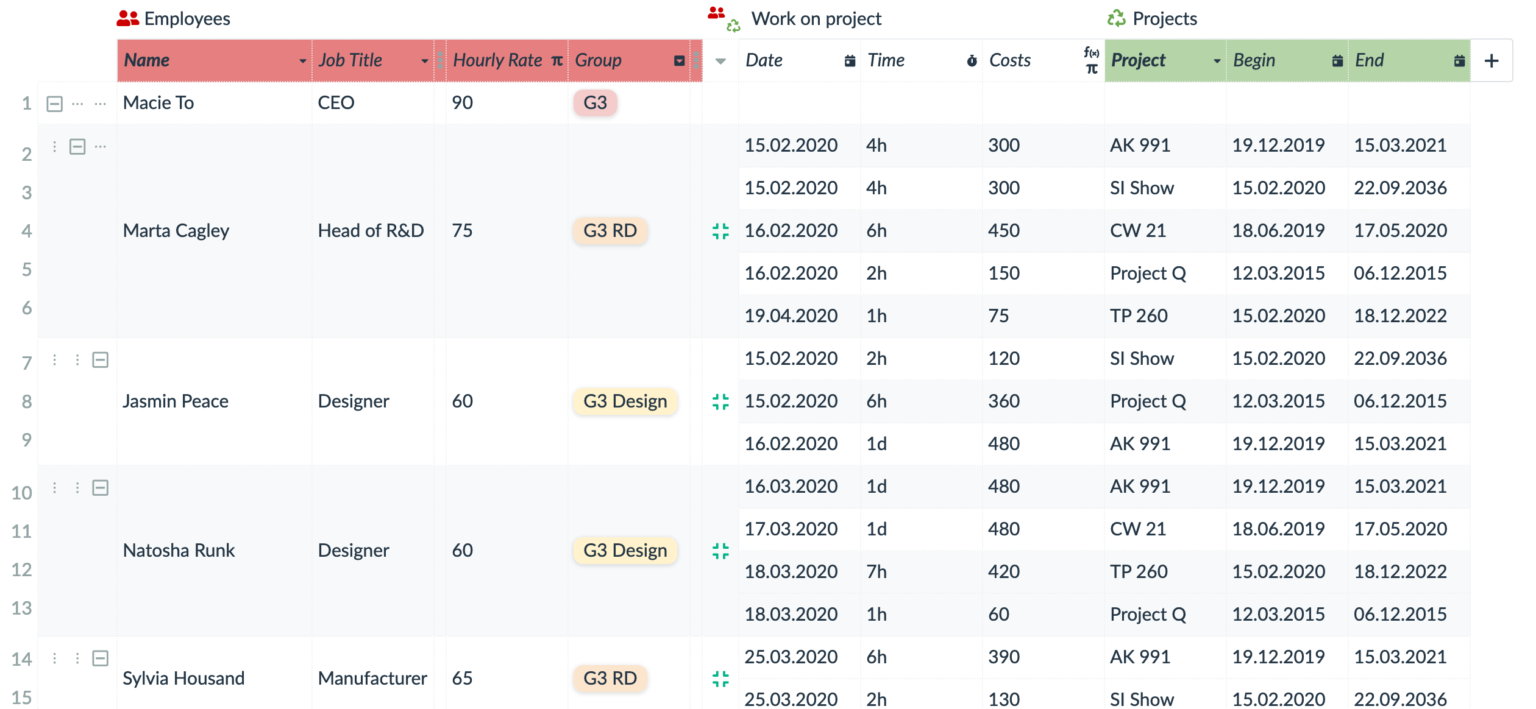Click the + button to add a column
The image size is (1536, 709).
(x=1491, y=60)
